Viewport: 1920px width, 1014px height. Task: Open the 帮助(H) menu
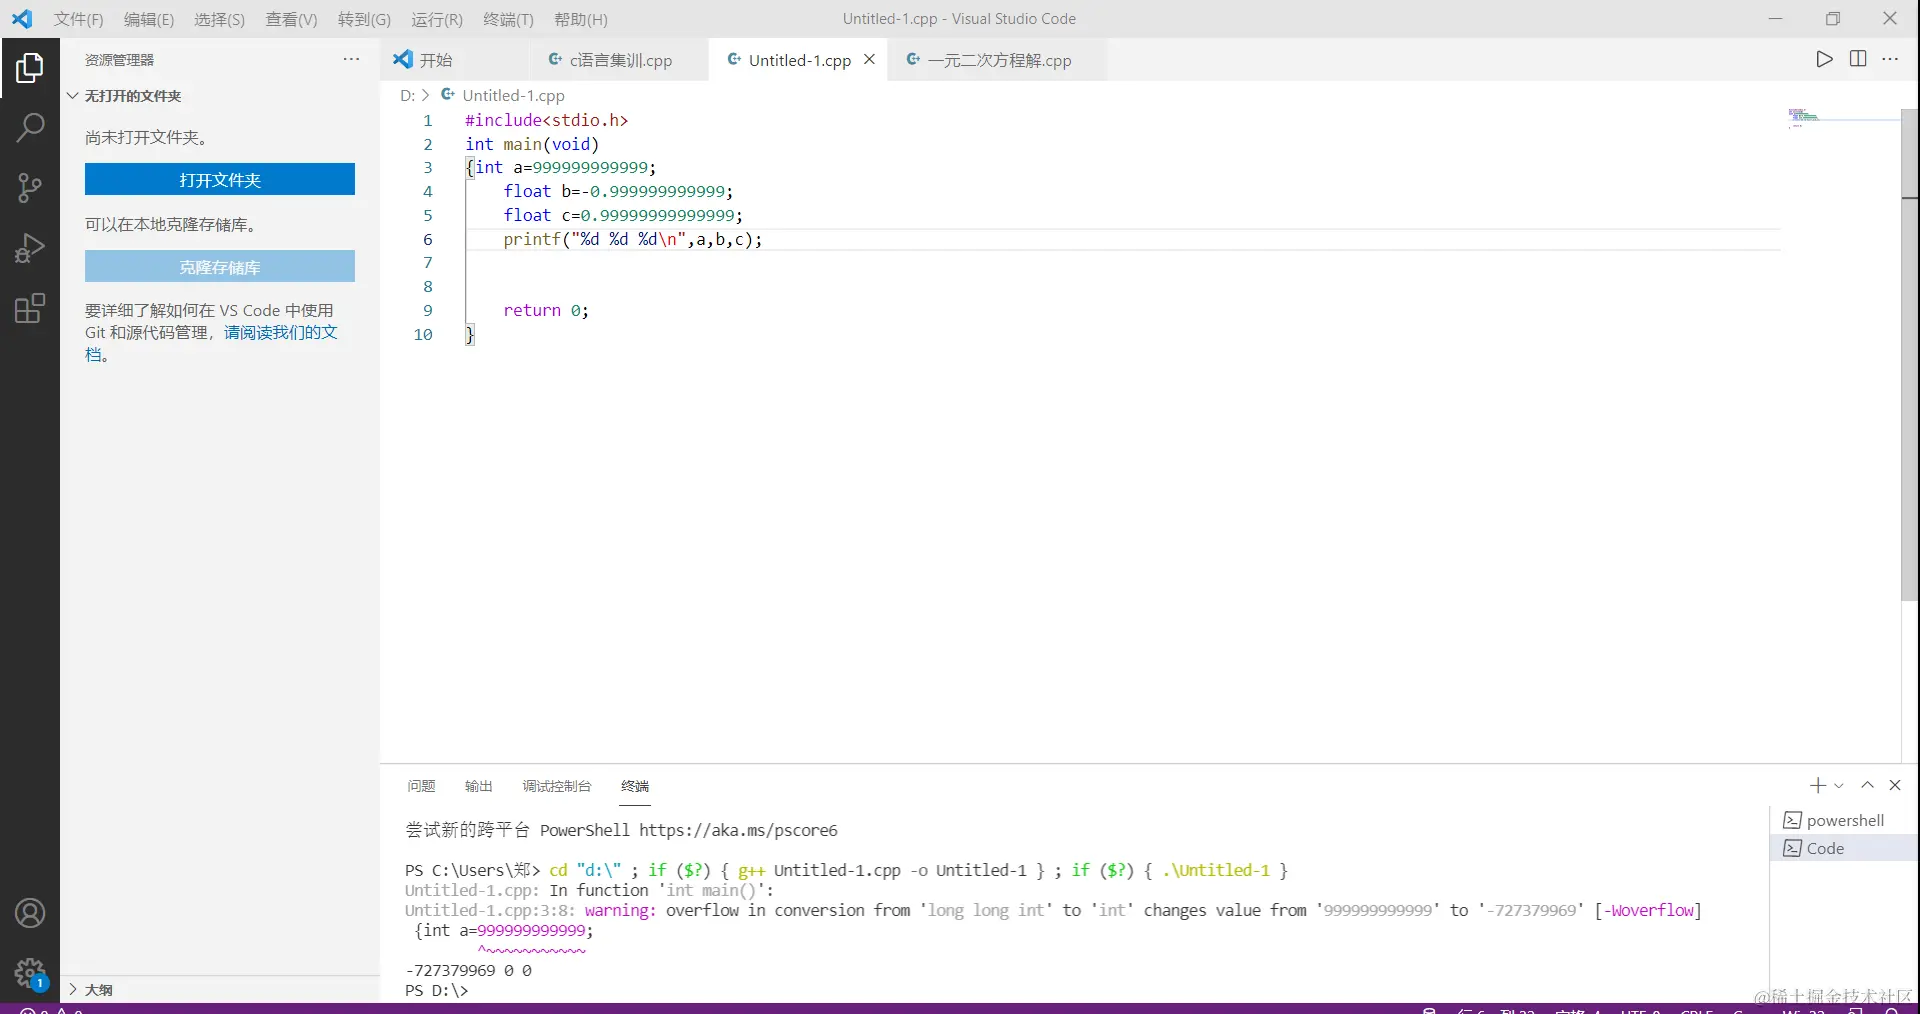pyautogui.click(x=581, y=19)
